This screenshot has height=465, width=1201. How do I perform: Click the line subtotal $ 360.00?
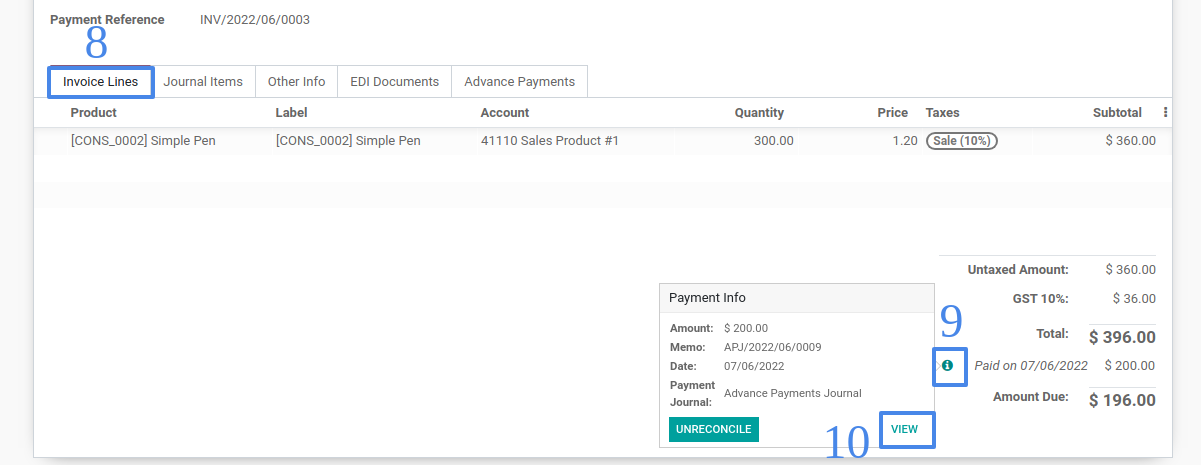click(x=1131, y=141)
